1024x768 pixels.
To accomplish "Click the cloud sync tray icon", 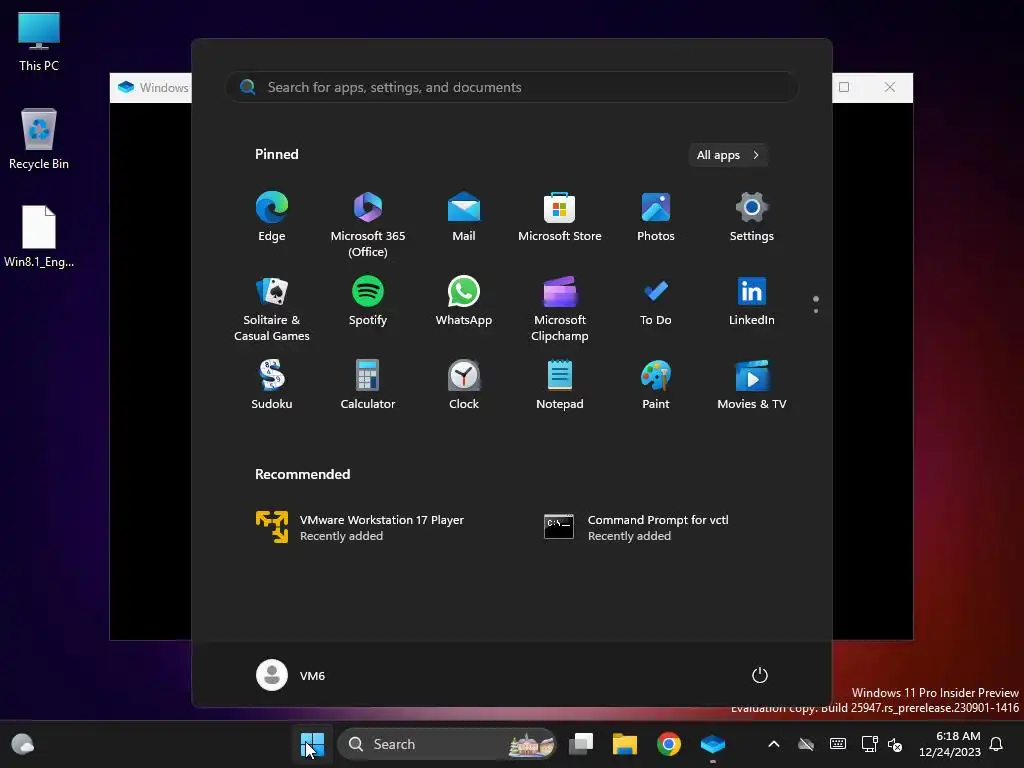I will [806, 744].
